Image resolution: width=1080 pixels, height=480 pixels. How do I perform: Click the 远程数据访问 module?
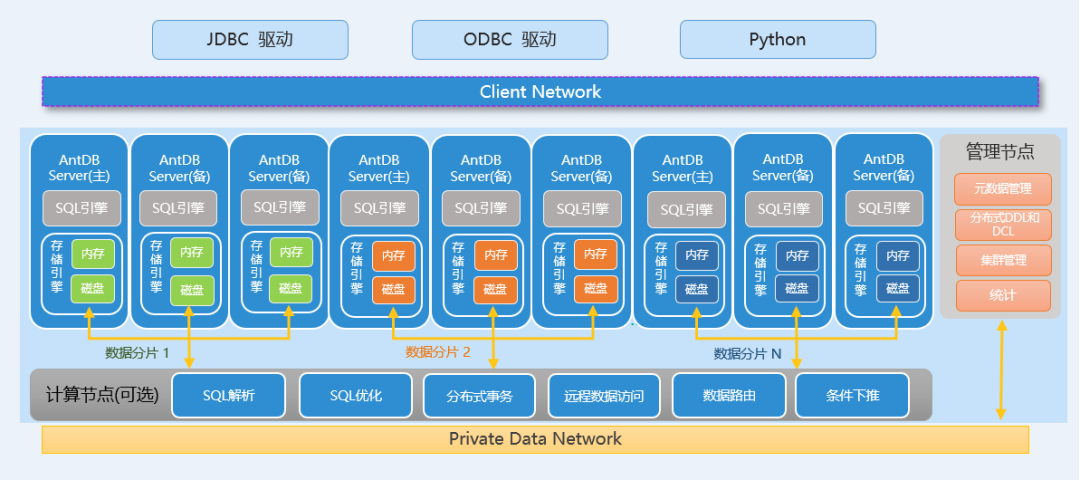coord(604,395)
